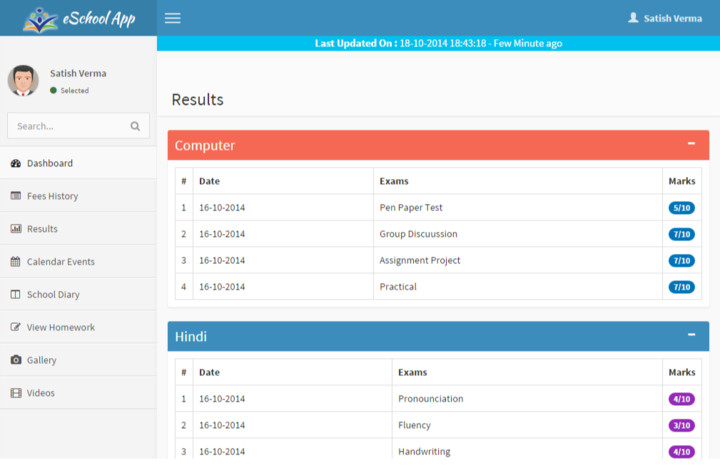Collapse the Computer results panel
This screenshot has width=720, height=468.
coord(691,144)
